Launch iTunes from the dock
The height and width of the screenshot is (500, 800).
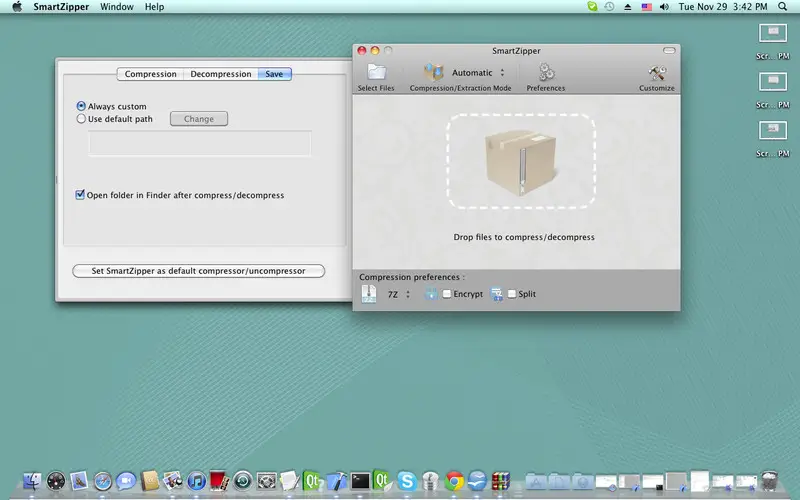click(196, 481)
